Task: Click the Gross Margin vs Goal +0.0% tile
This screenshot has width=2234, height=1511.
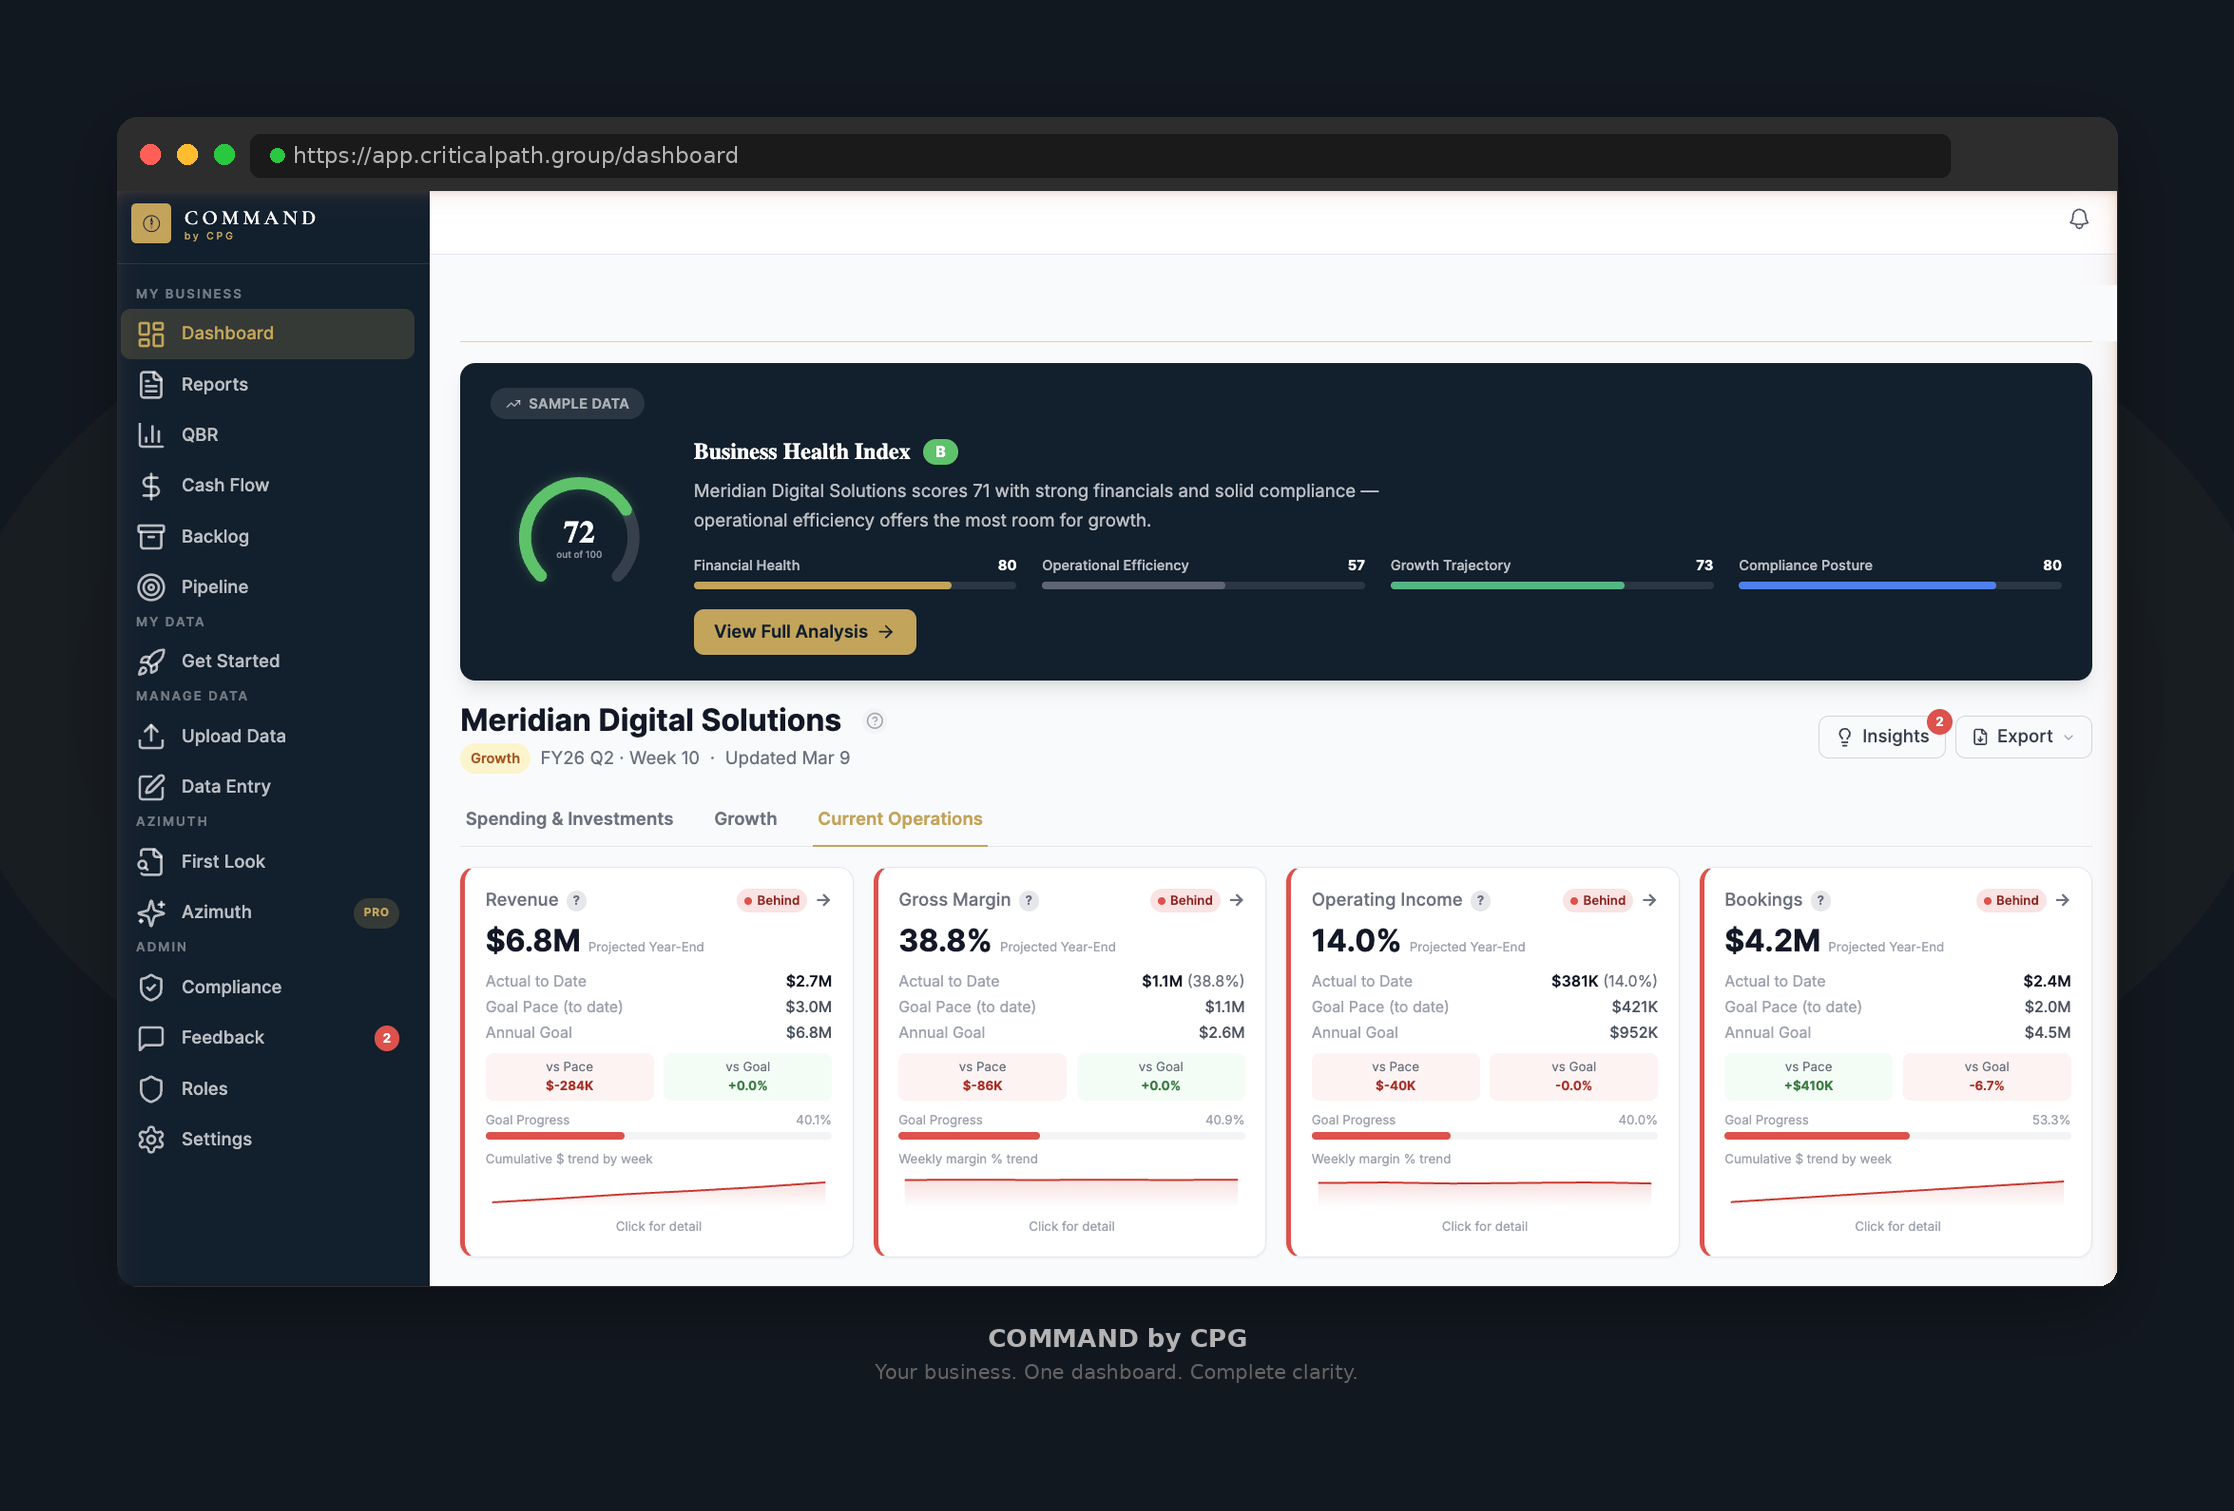Action: (1161, 1077)
